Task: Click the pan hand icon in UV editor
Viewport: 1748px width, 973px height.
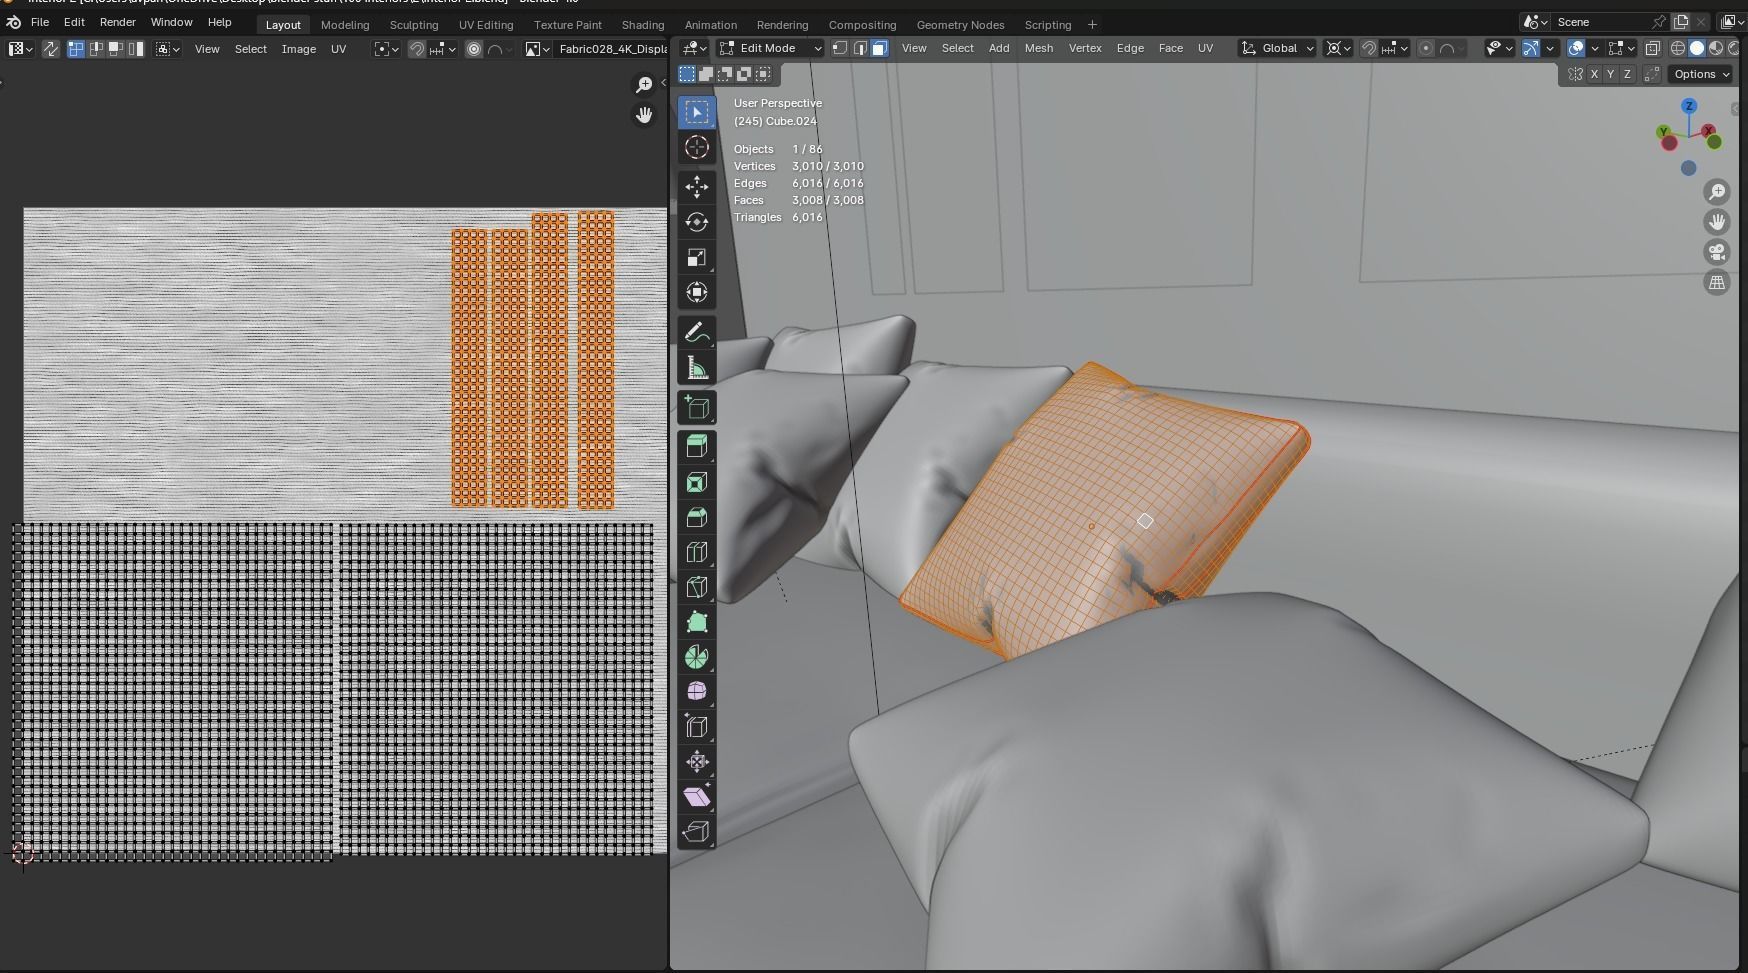Action: click(x=644, y=115)
